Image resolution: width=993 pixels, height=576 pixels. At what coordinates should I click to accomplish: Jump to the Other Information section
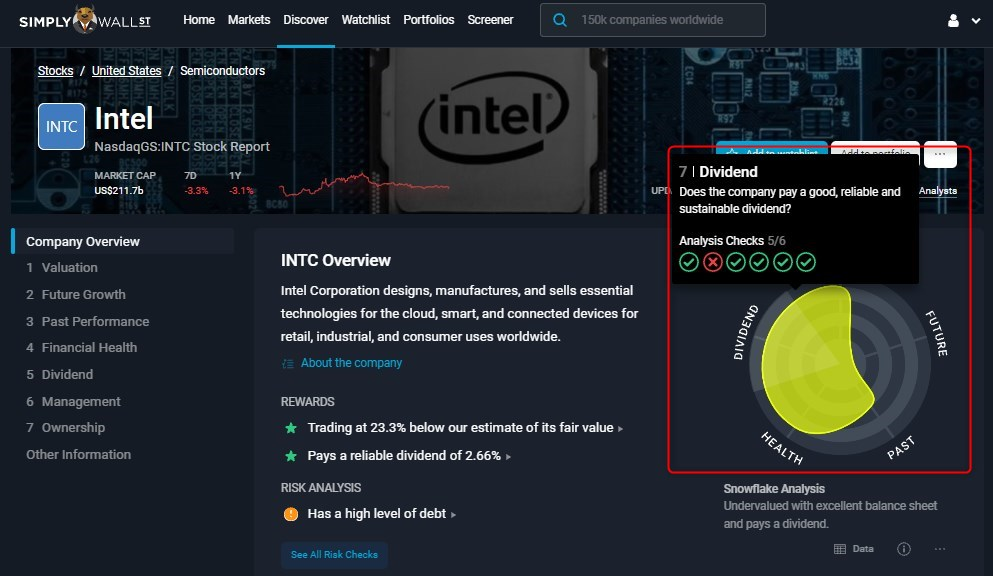[x=79, y=454]
